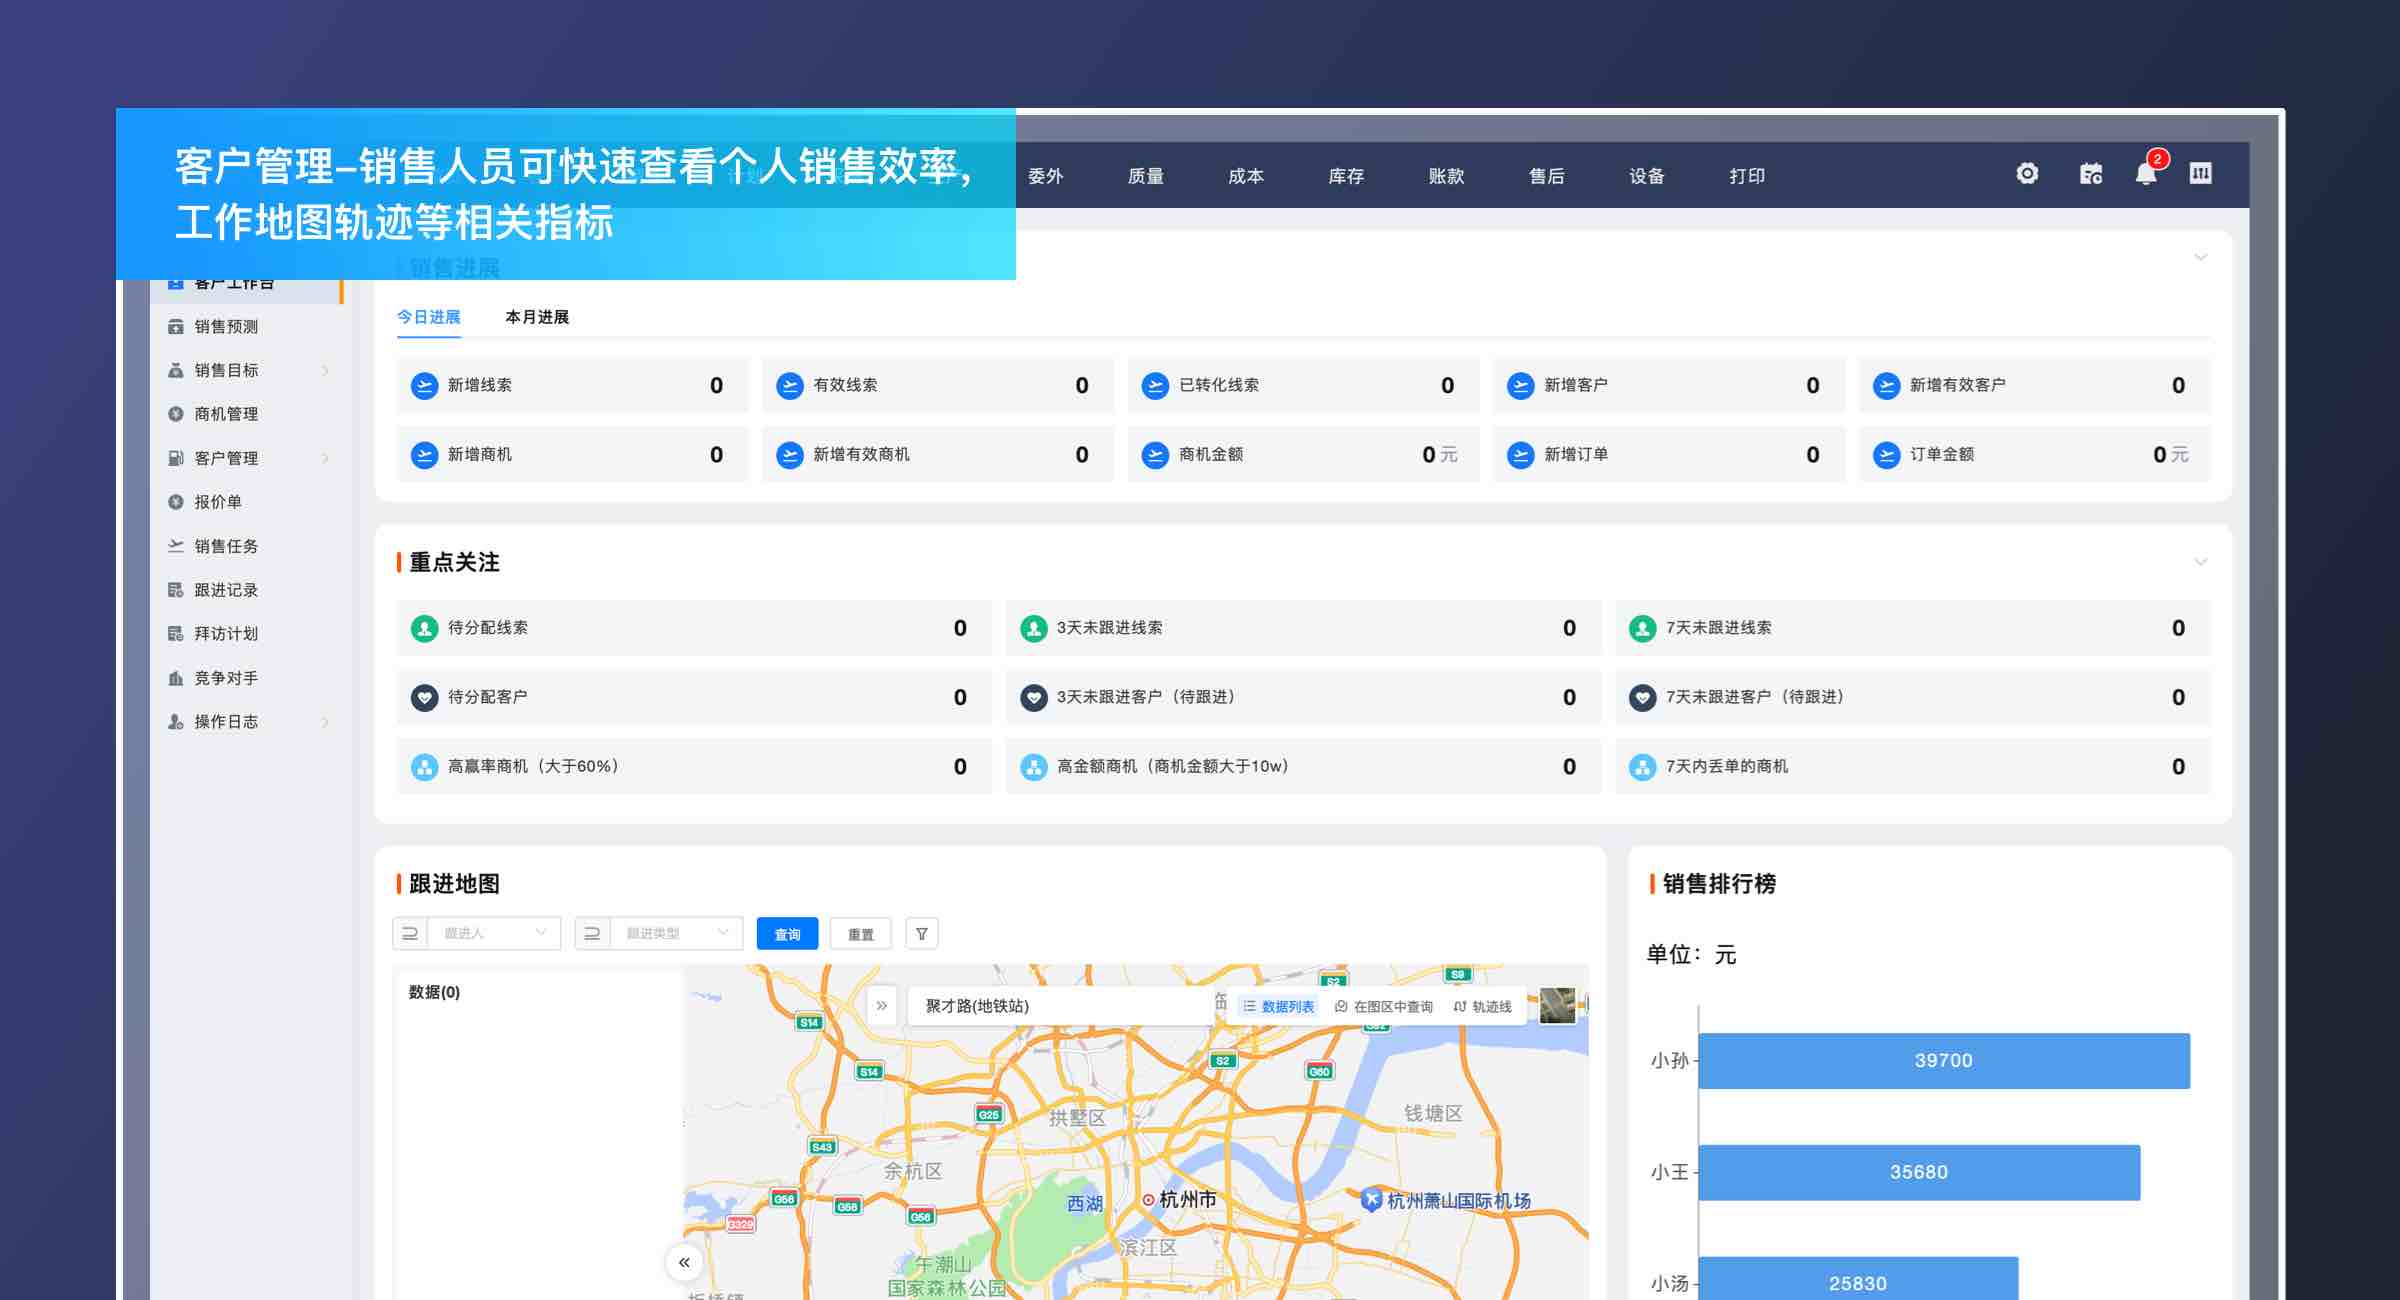Click 小孙's 39700 ranking bar
Screen dimensions: 2400x1300
pyautogui.click(x=1943, y=1061)
